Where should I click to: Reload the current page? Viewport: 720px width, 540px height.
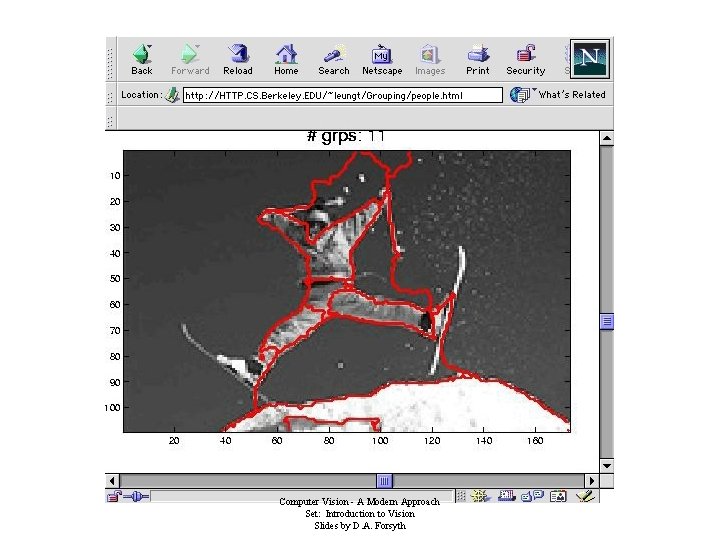pyautogui.click(x=238, y=60)
